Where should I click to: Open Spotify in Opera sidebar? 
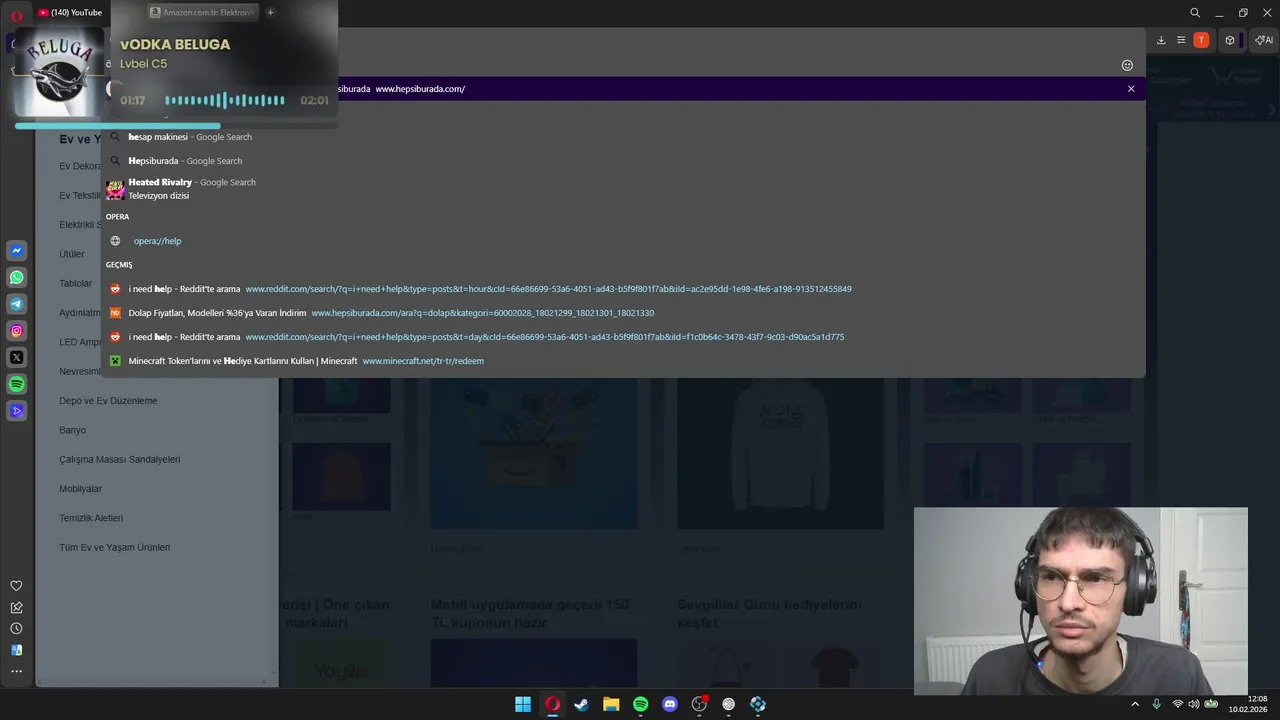tap(17, 384)
